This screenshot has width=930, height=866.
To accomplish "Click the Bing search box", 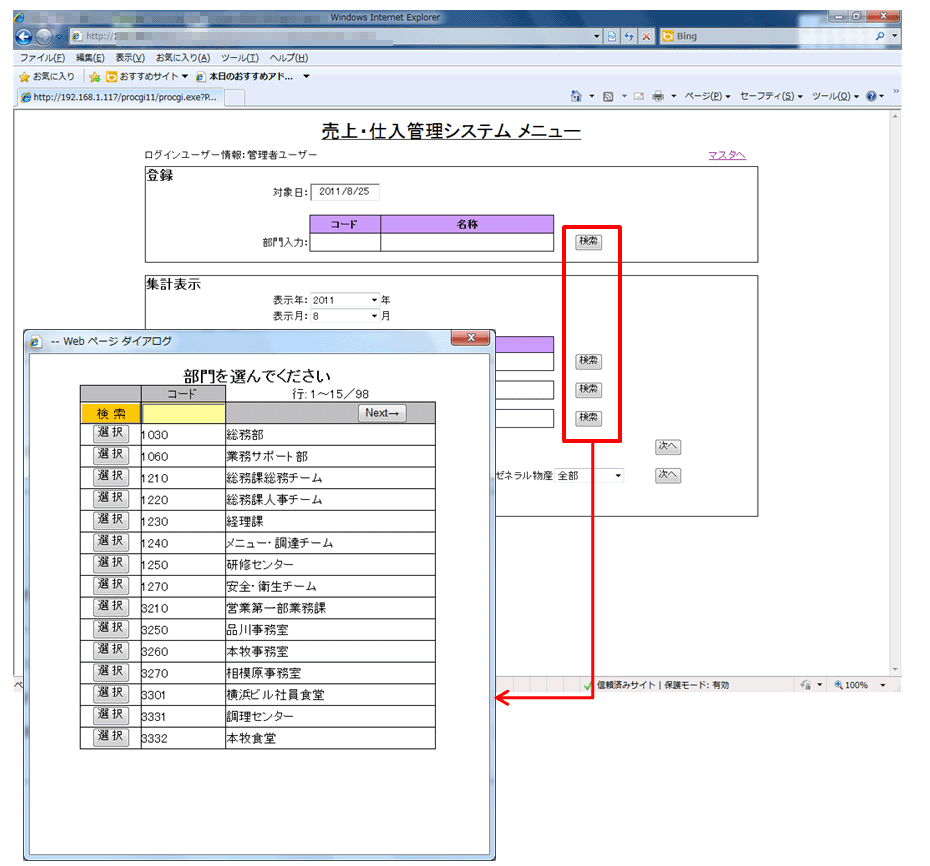I will point(767,36).
